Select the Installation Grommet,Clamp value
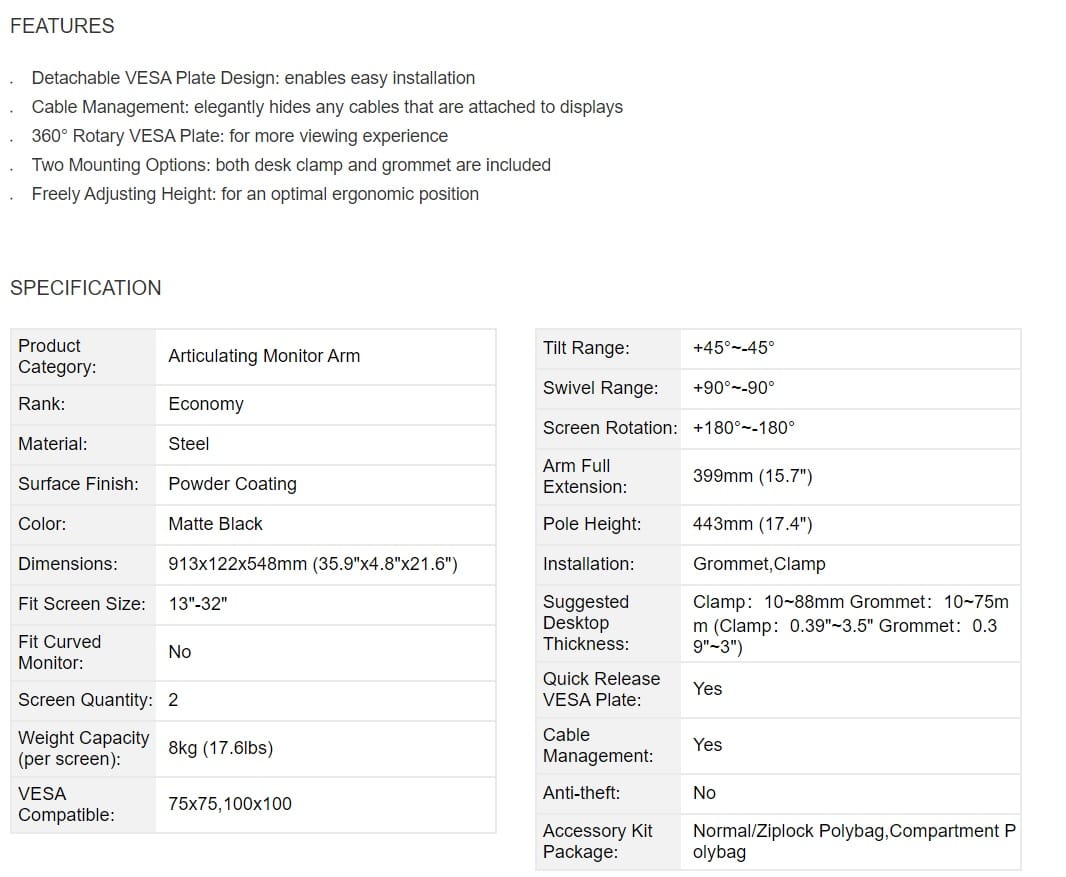The image size is (1066, 877). point(759,564)
